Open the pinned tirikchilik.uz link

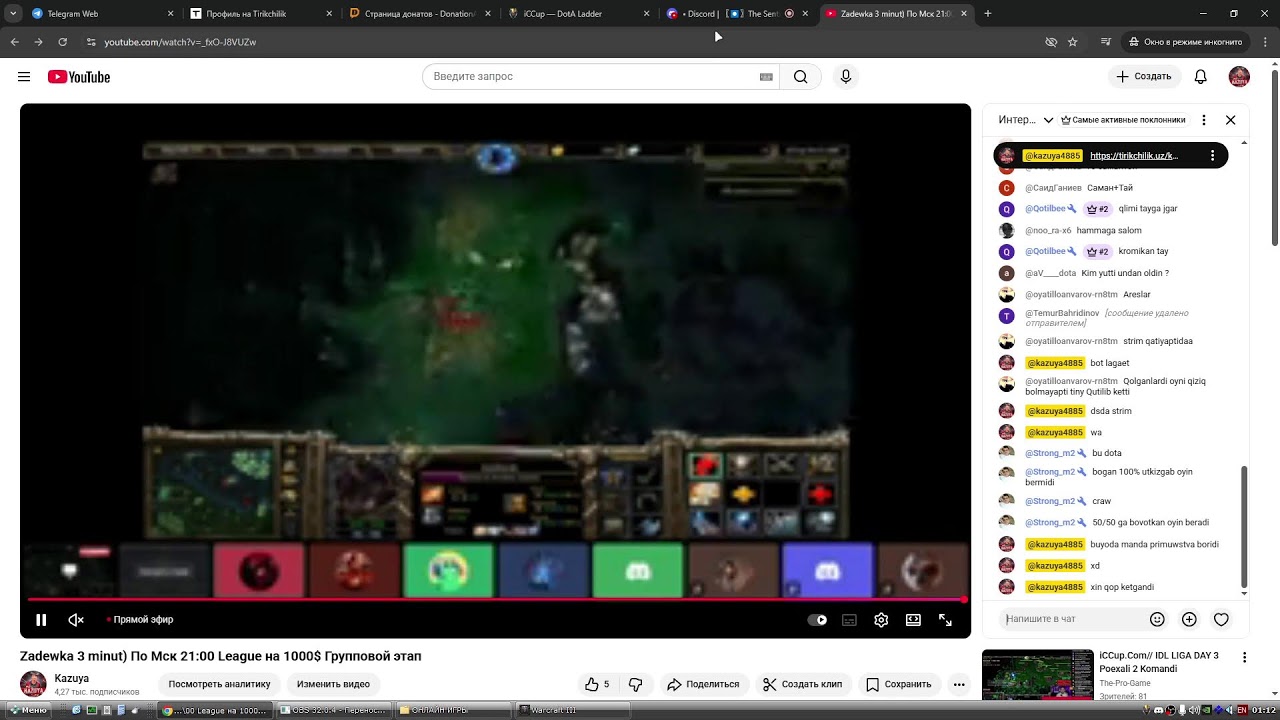[1134, 156]
